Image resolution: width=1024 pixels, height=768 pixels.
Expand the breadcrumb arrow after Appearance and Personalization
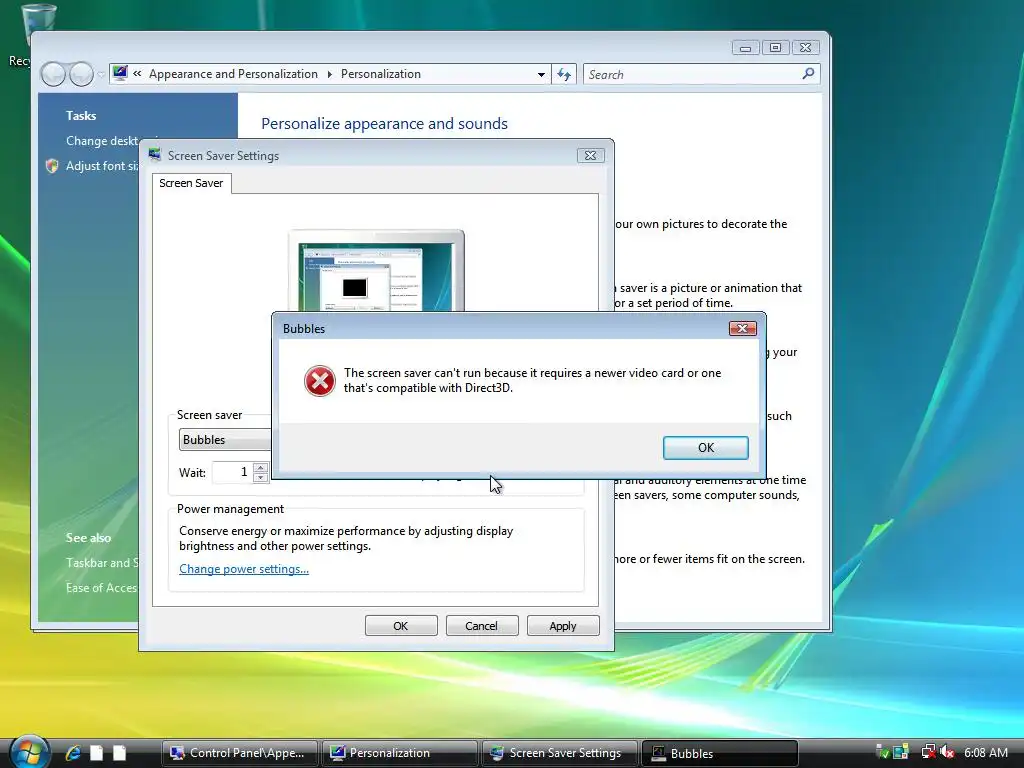[329, 74]
